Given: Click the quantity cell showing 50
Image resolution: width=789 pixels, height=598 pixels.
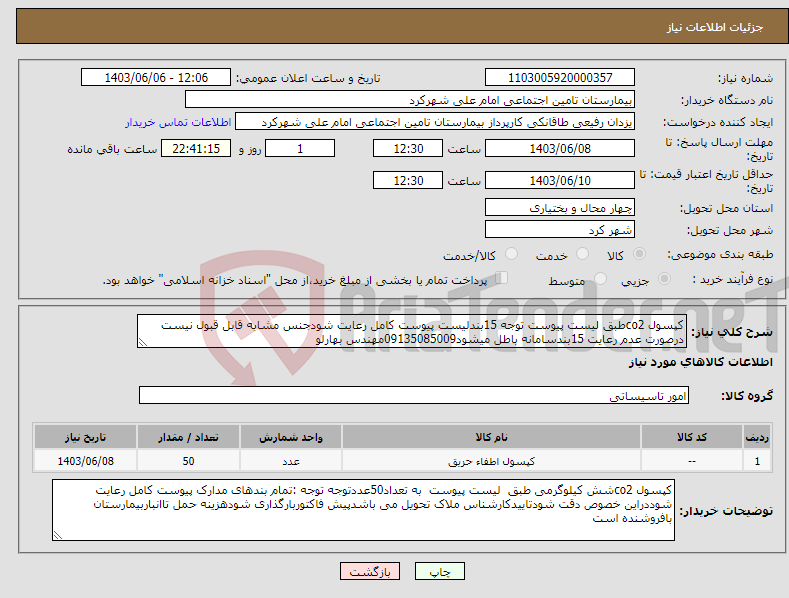Looking at the screenshot, I should point(188,461).
